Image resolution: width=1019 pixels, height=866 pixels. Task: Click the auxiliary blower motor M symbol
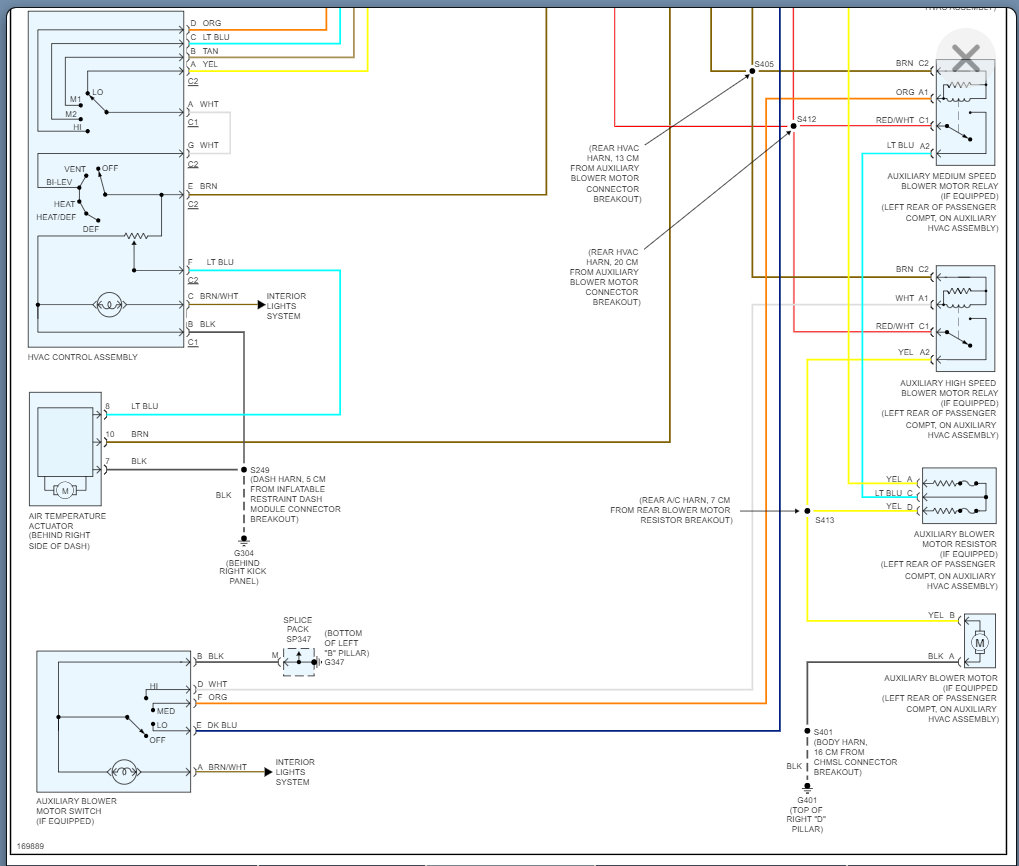[x=980, y=643]
